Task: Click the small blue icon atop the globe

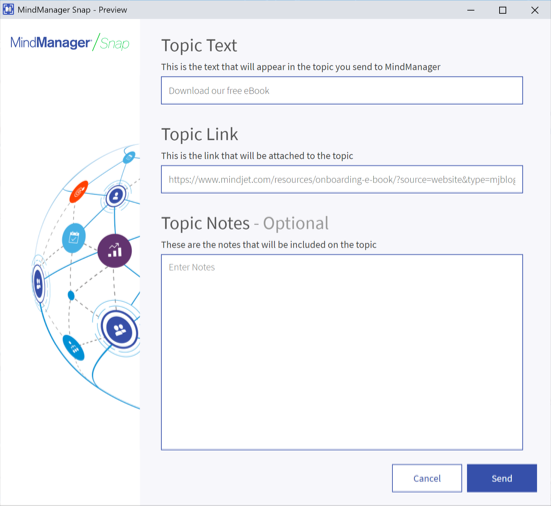Action: (x=129, y=157)
